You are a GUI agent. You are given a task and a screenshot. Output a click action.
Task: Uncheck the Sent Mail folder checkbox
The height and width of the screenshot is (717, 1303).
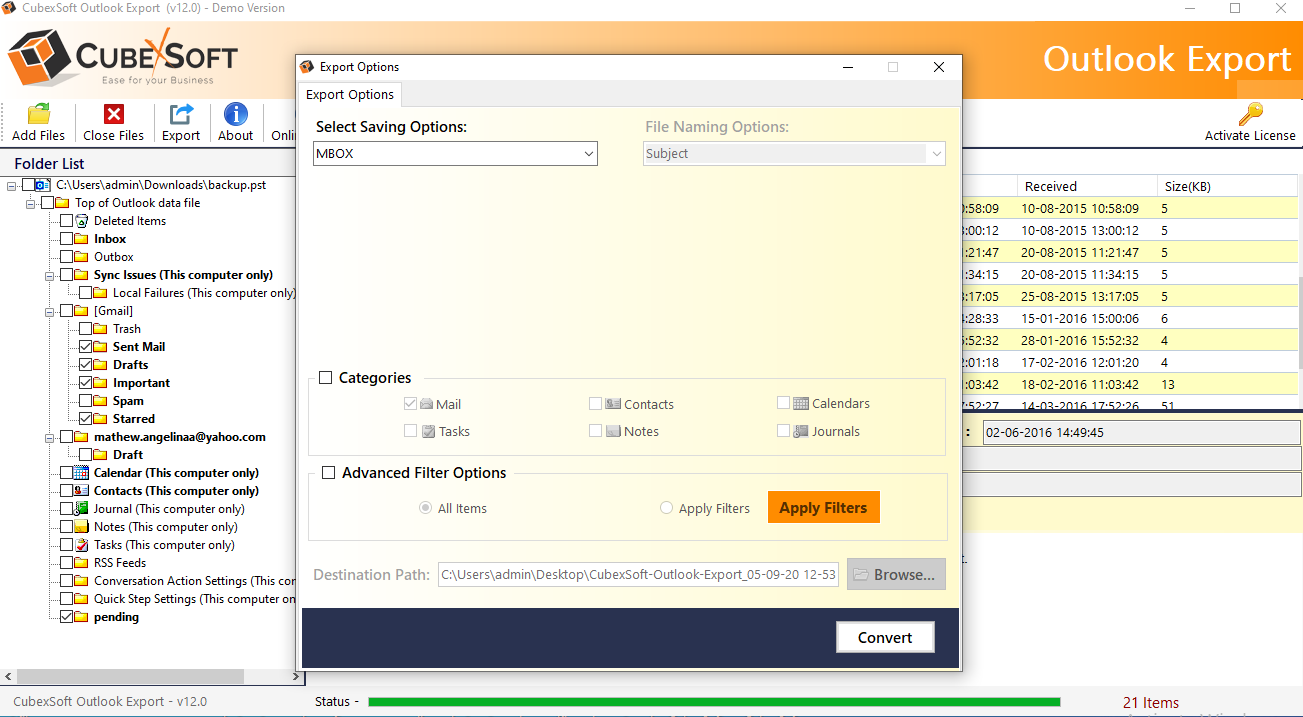[x=85, y=347]
